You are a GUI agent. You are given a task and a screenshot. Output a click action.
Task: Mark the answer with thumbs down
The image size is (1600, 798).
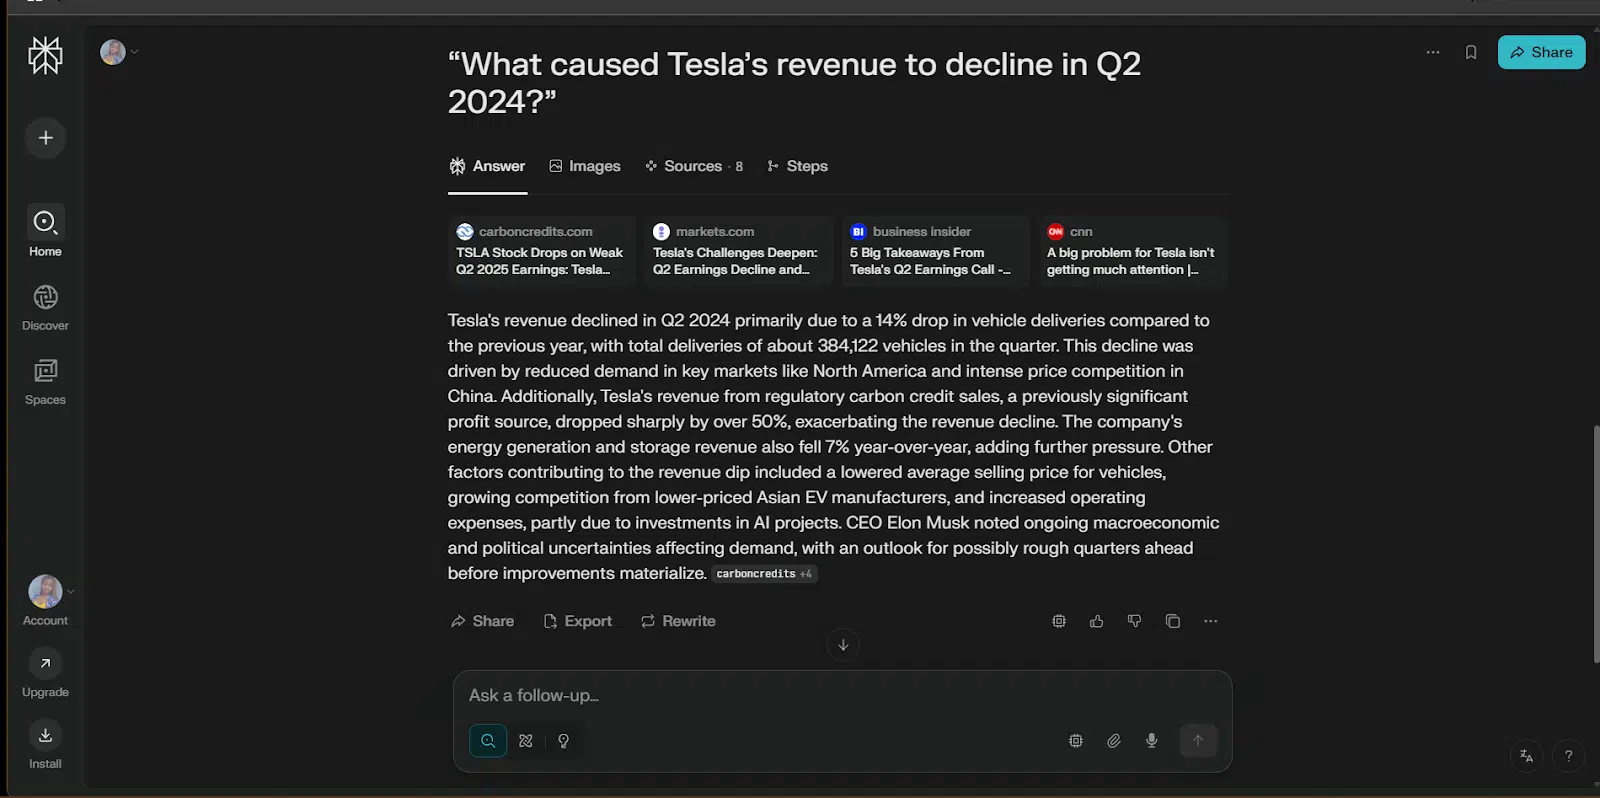click(1135, 621)
